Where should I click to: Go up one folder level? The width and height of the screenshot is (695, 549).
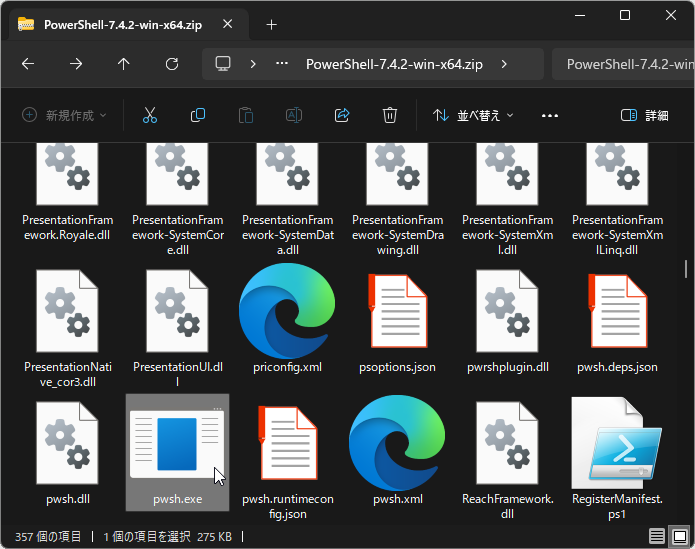click(x=124, y=64)
